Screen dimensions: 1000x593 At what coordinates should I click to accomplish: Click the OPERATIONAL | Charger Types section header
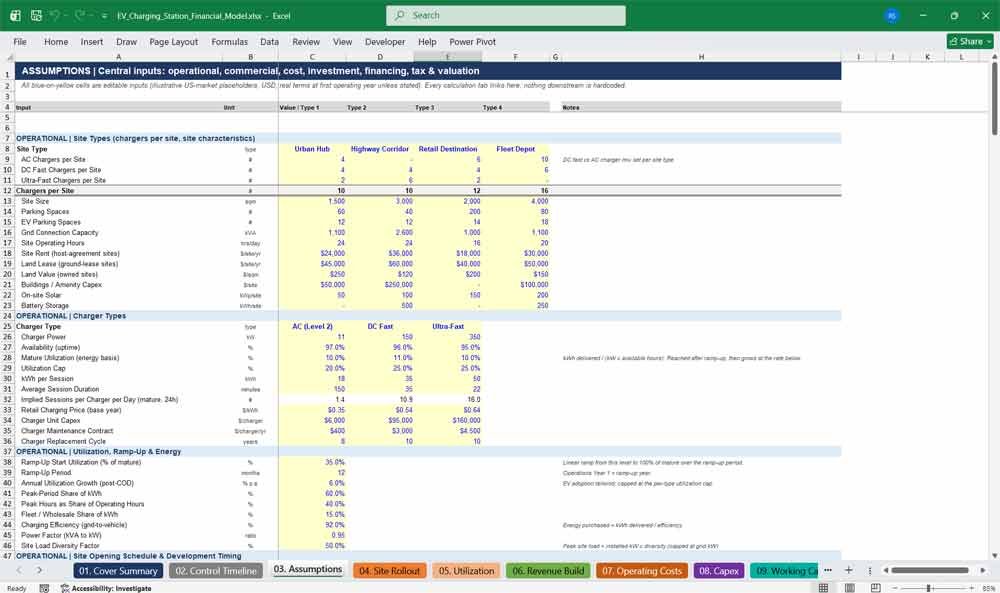(x=71, y=316)
